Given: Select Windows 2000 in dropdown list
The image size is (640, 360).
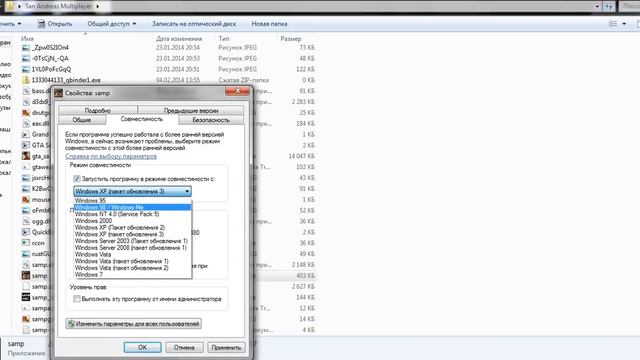Looking at the screenshot, I should tap(133, 221).
